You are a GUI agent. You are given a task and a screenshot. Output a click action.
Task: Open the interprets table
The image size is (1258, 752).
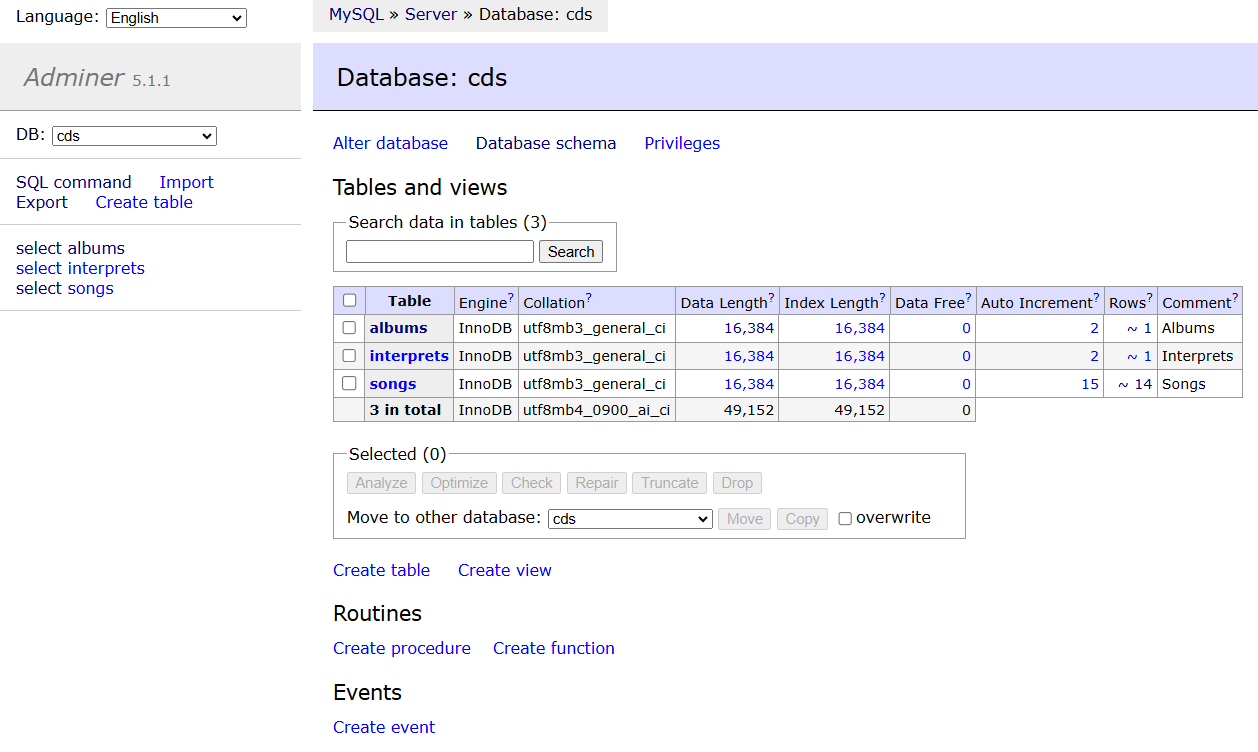click(408, 355)
